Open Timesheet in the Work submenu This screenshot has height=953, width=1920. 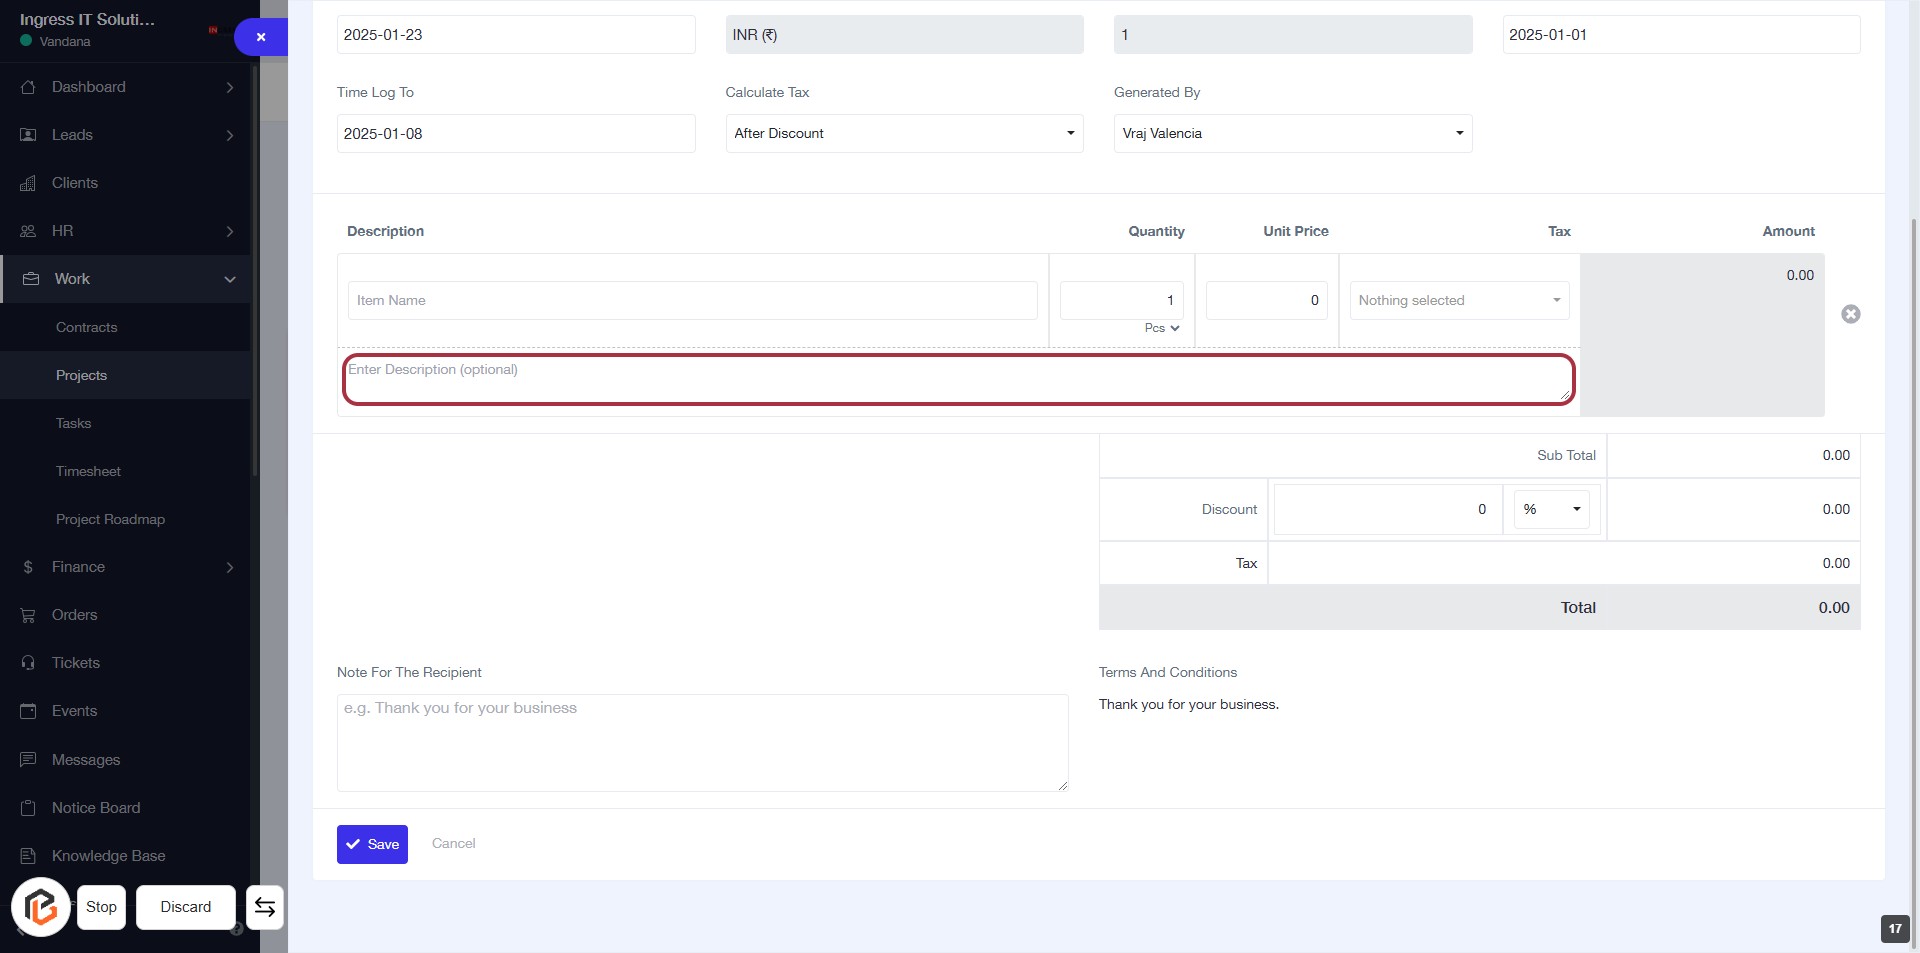click(x=88, y=471)
